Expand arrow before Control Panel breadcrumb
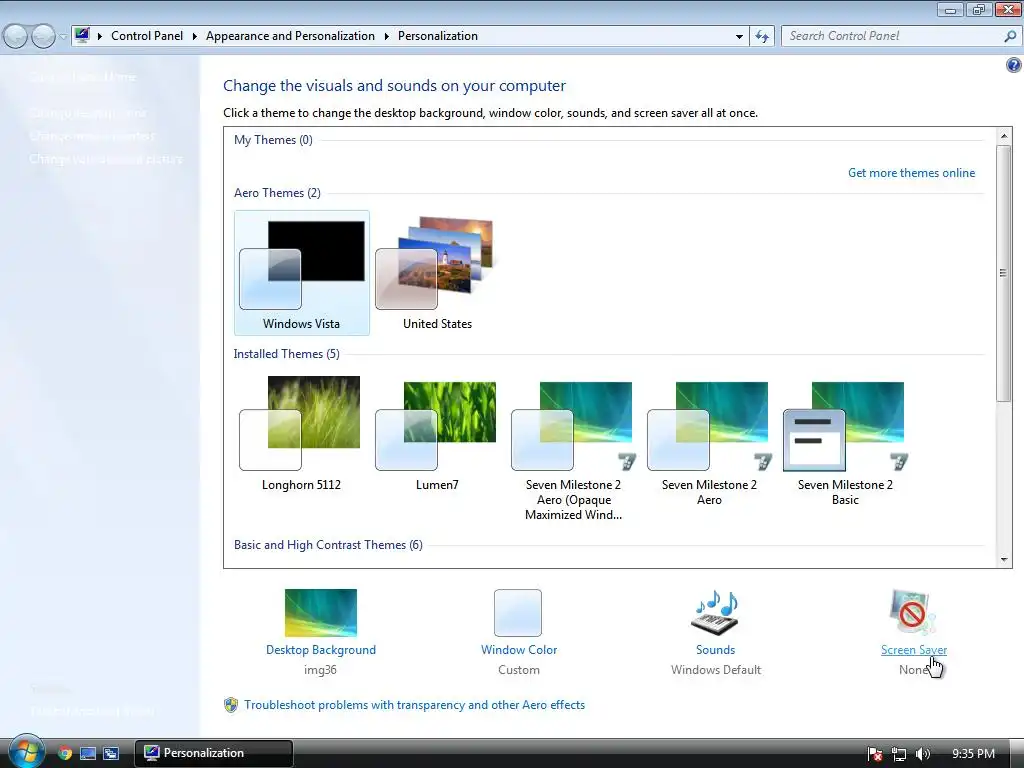 [x=100, y=36]
